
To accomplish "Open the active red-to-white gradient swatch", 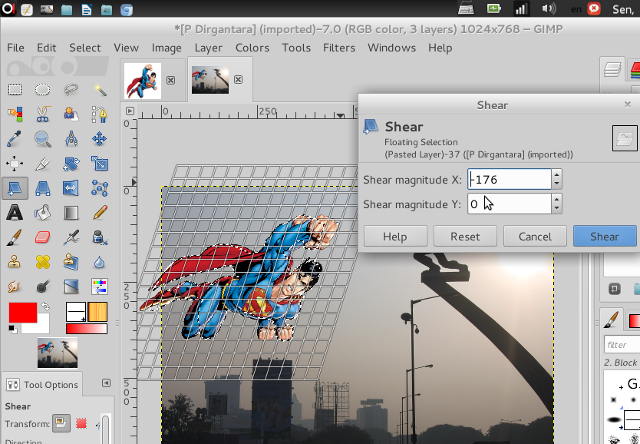I will click(87, 329).
